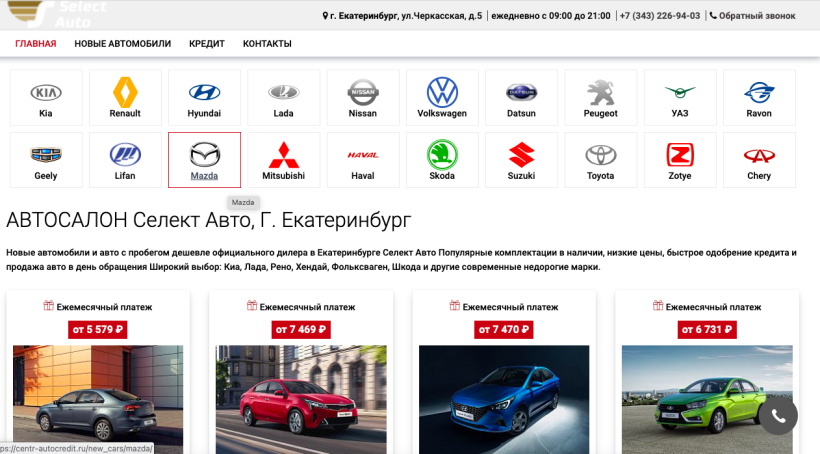Click the working hours 'ежедневно с 09:00 до 21:00'

pyautogui.click(x=551, y=16)
